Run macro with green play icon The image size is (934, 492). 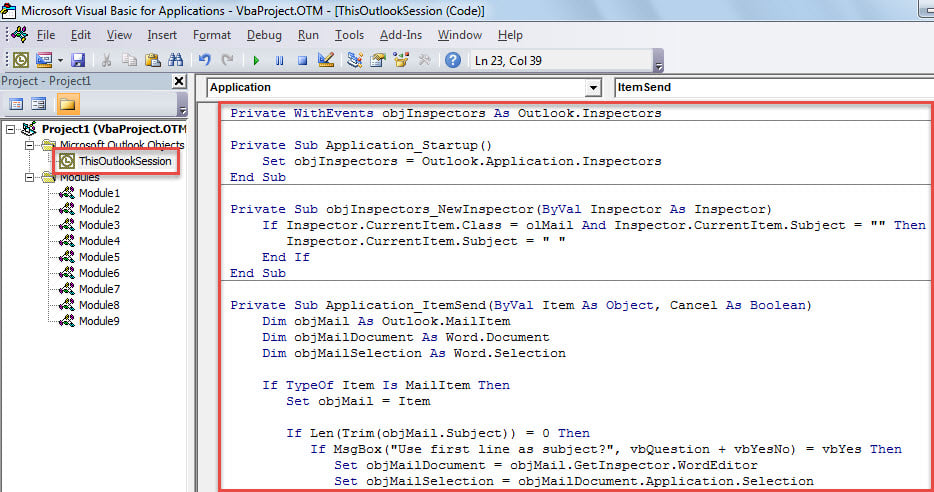[256, 60]
